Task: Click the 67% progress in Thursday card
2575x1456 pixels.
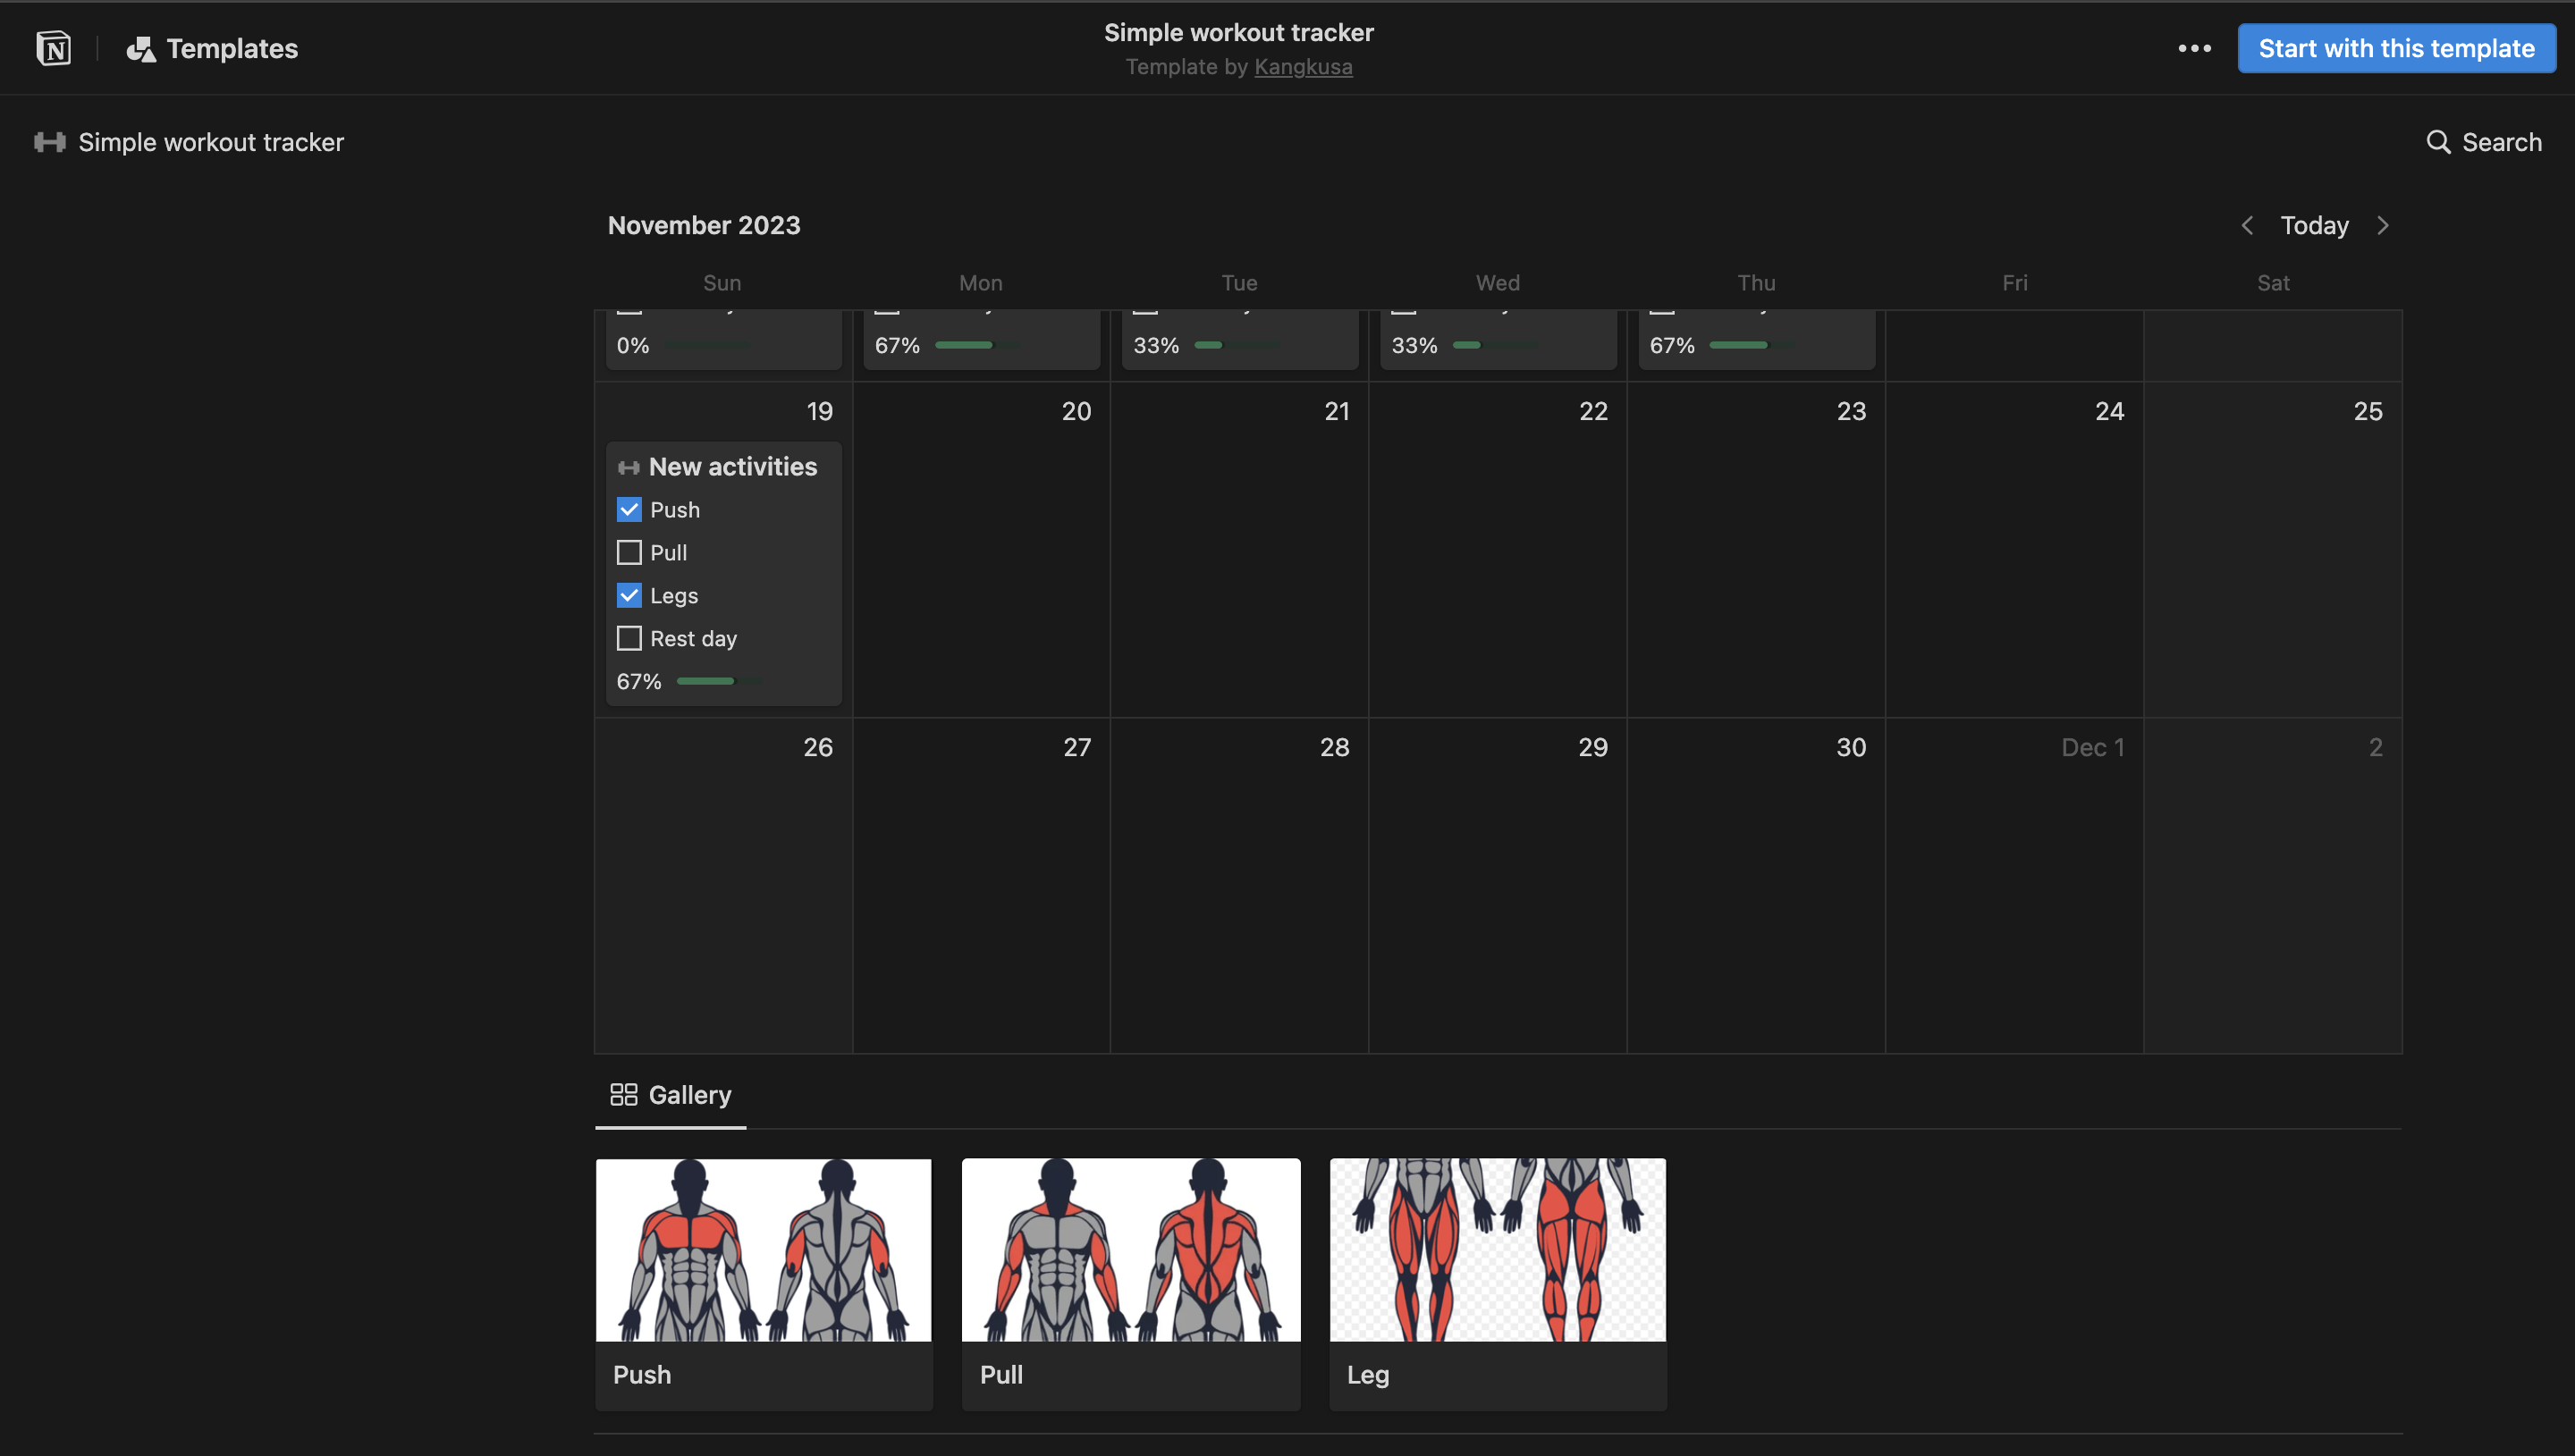Action: (1753, 346)
